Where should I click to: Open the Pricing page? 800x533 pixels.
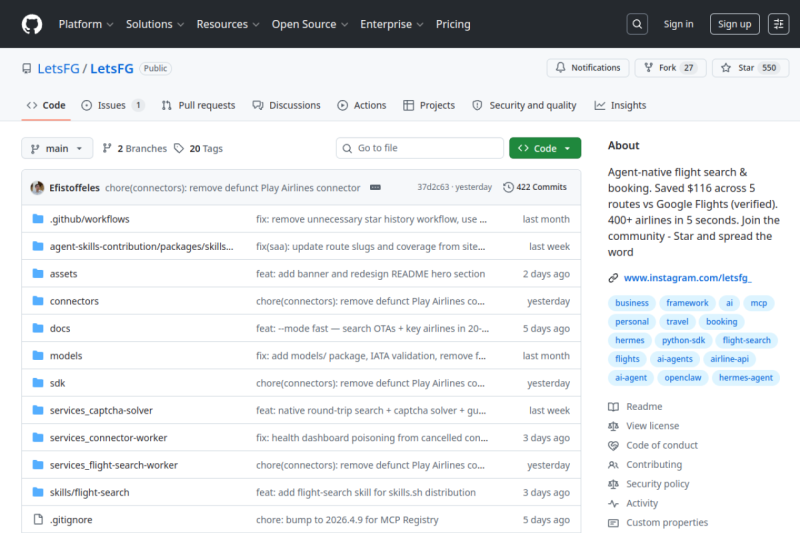pyautogui.click(x=453, y=24)
